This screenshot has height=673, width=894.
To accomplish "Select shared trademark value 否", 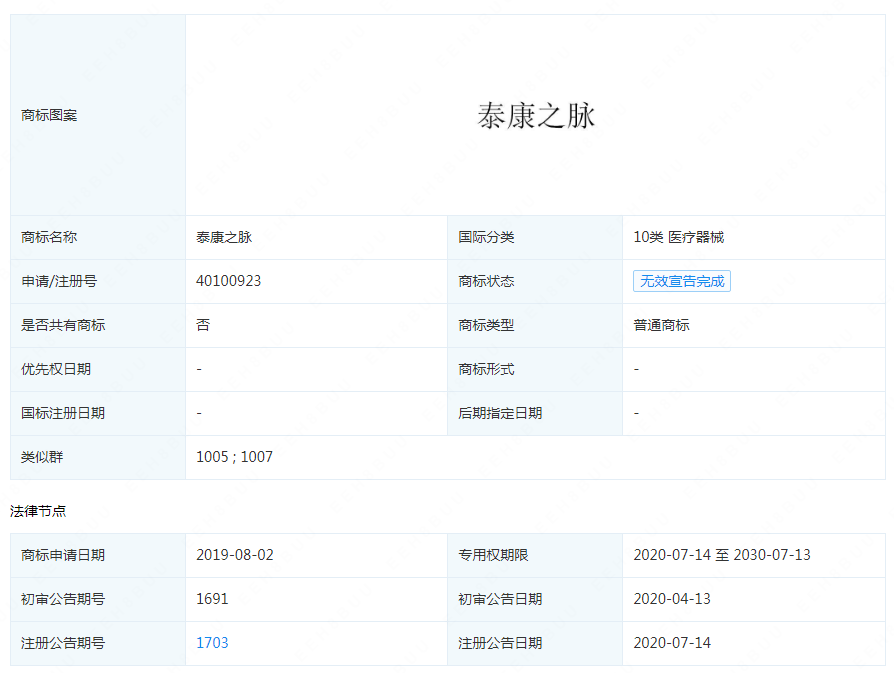I will [203, 325].
